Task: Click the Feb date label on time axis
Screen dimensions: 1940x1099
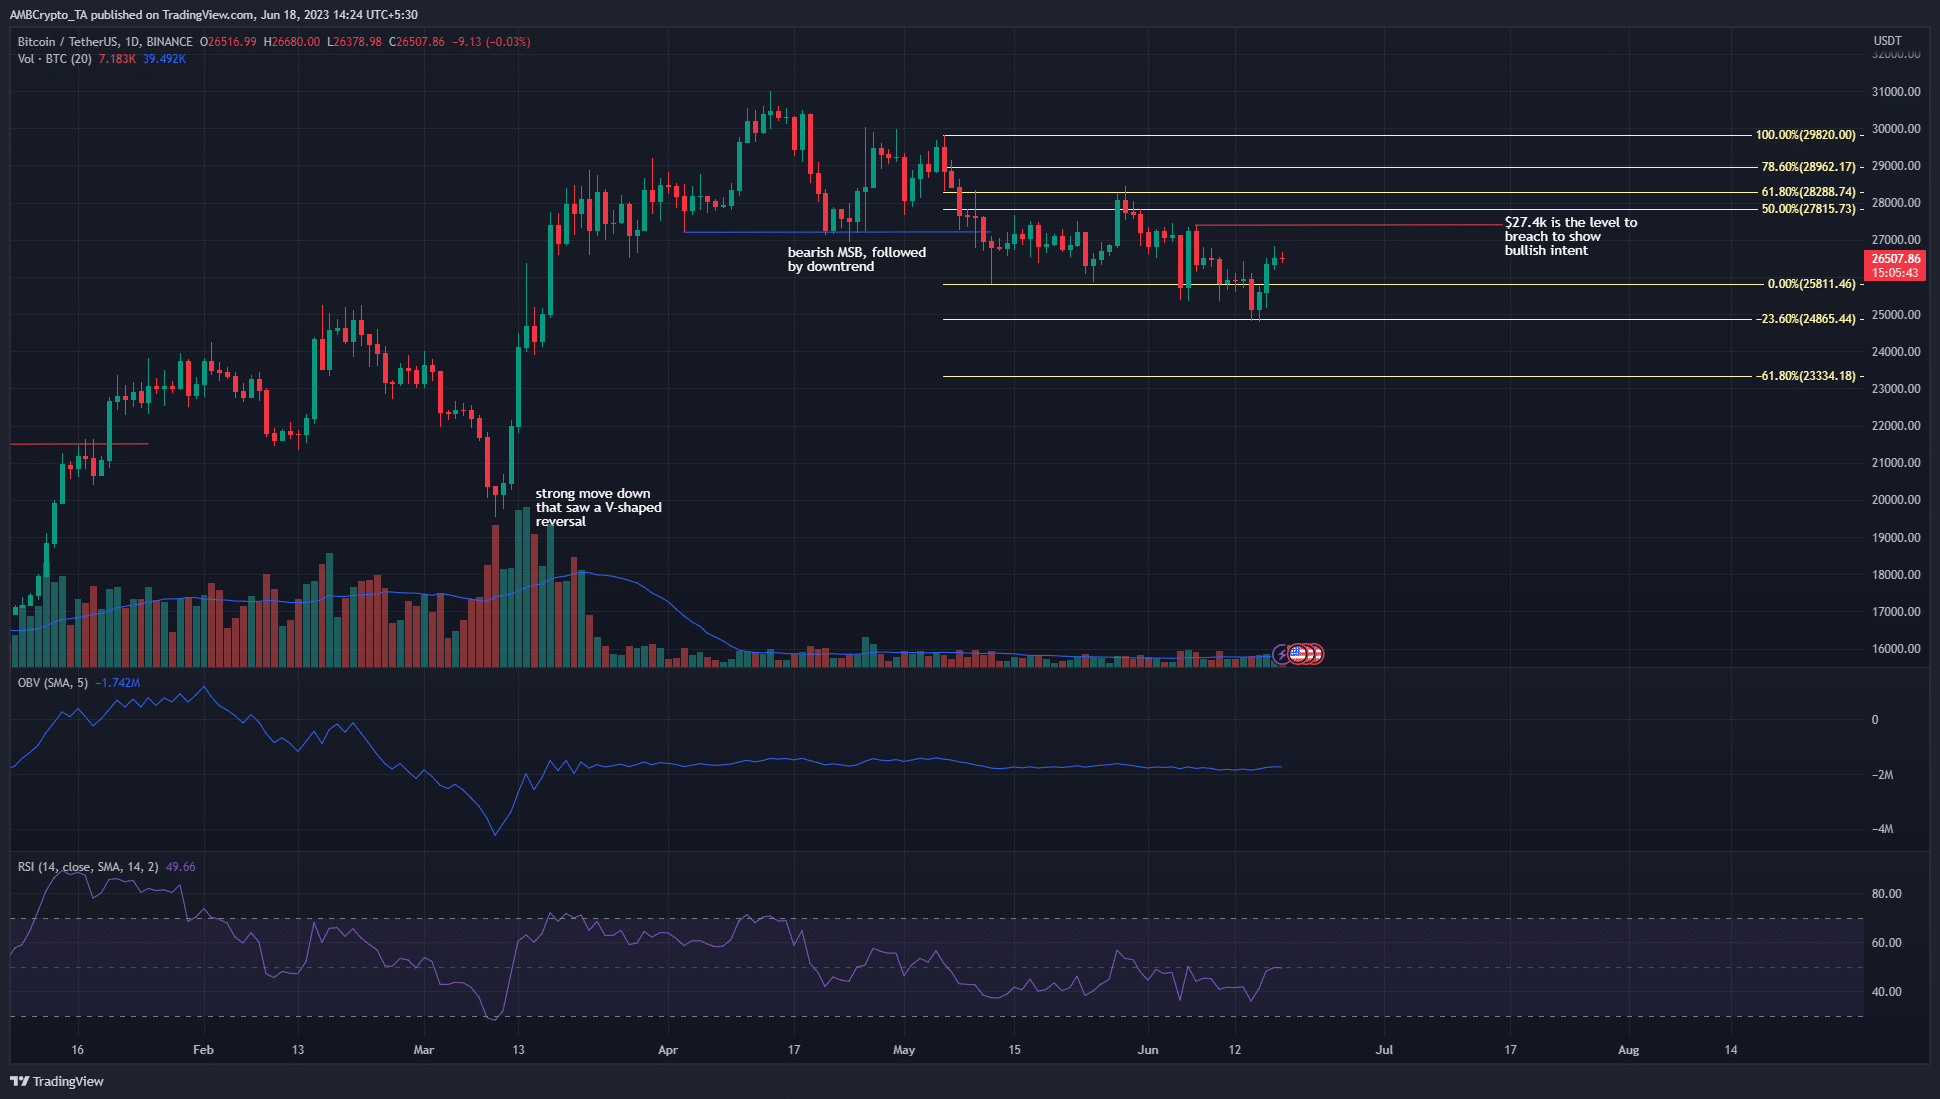Action: click(x=203, y=1050)
